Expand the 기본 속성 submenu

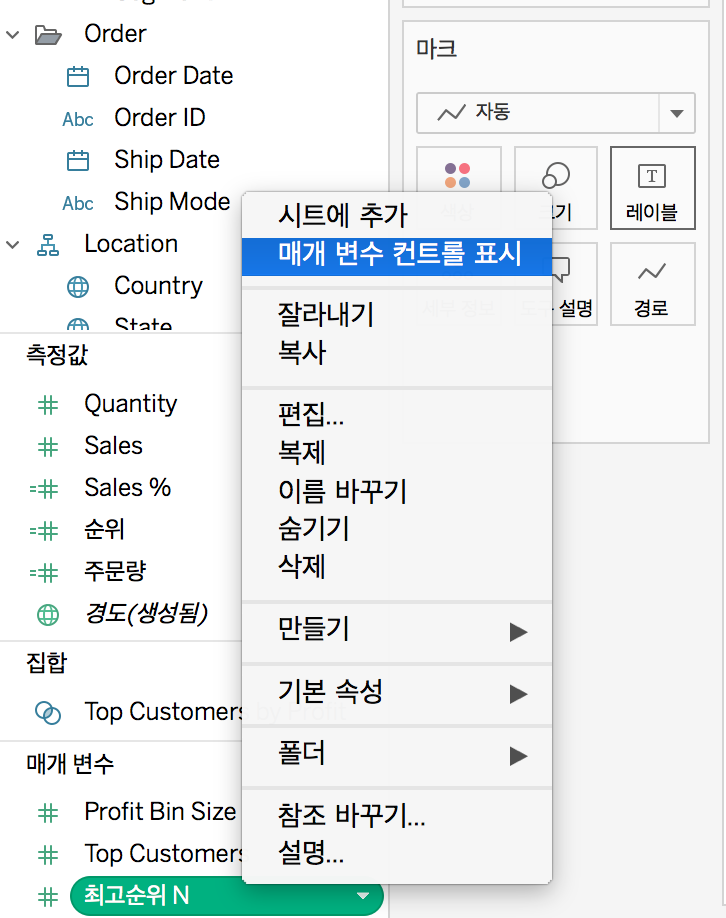click(x=397, y=693)
